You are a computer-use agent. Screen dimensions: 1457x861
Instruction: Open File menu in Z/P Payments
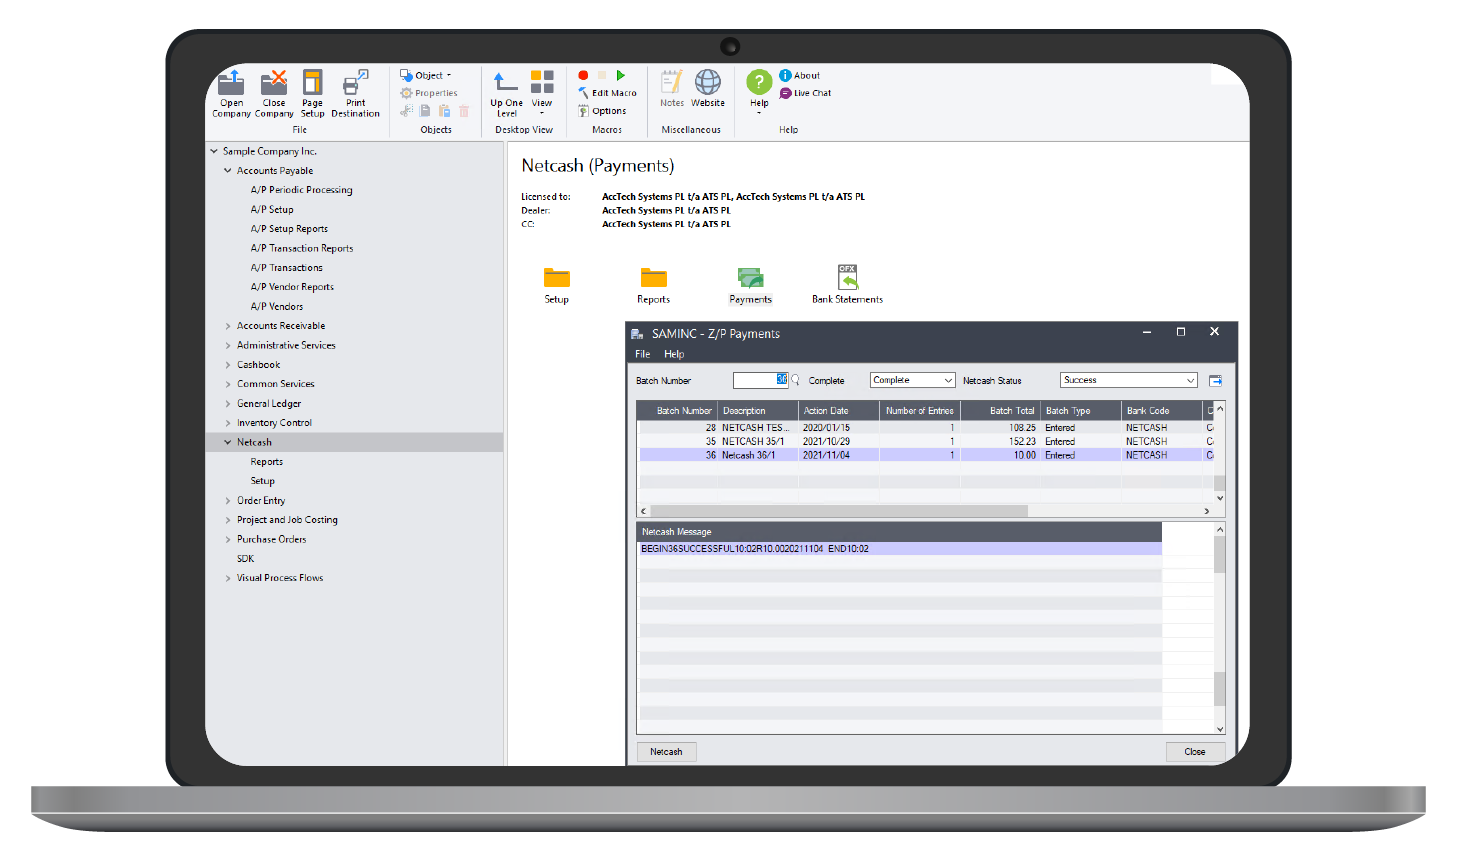pos(643,354)
